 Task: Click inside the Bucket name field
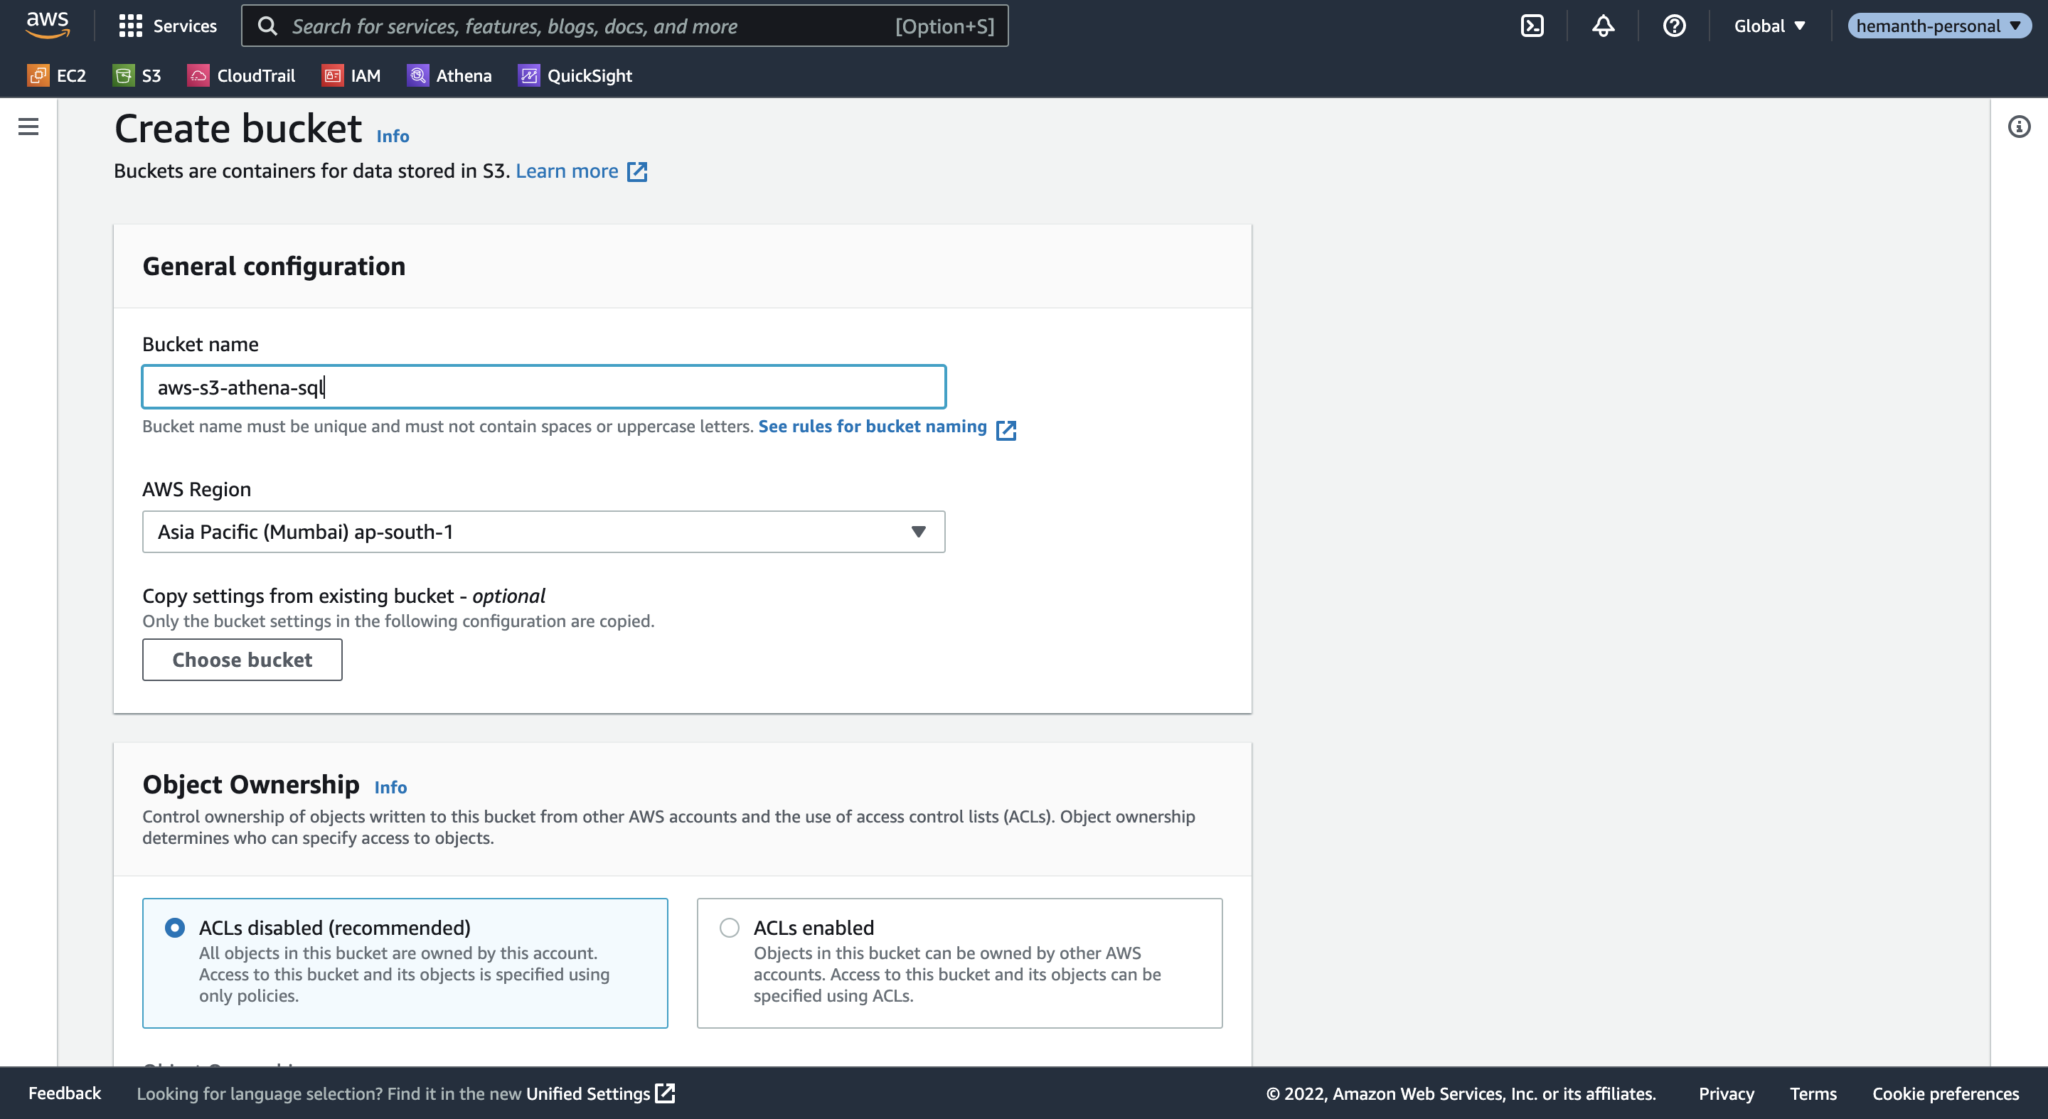click(x=543, y=386)
